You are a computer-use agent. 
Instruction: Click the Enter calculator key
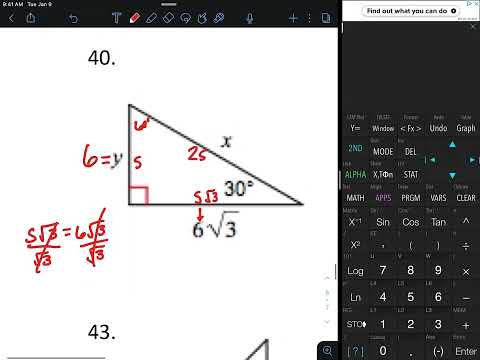(466, 351)
